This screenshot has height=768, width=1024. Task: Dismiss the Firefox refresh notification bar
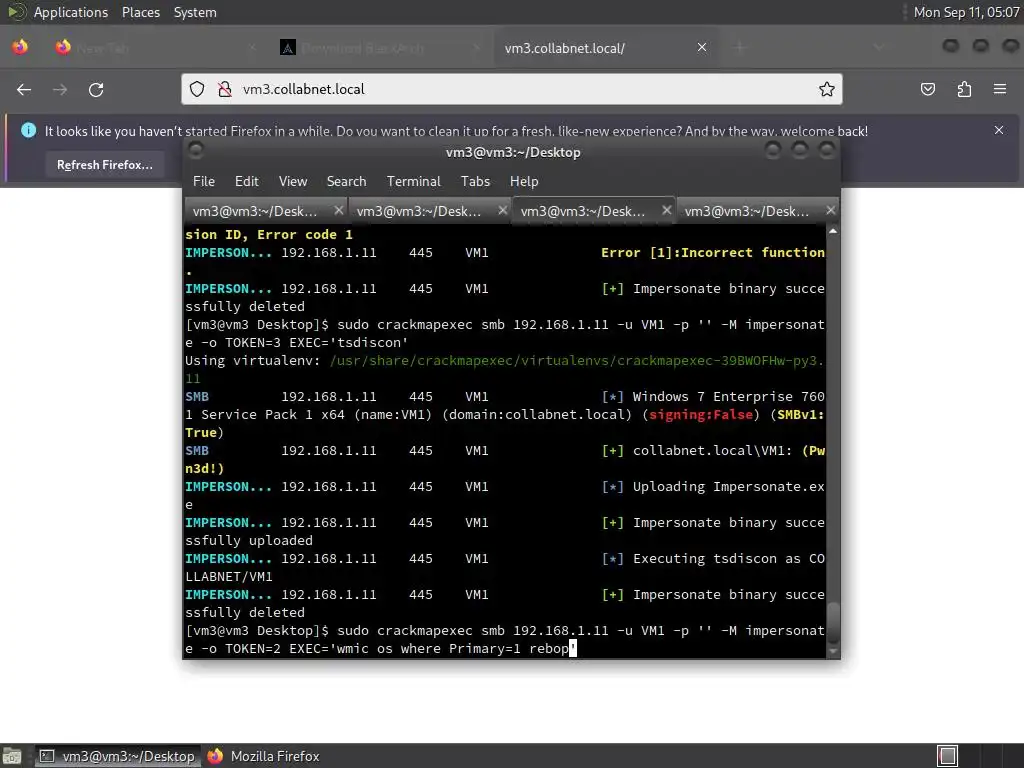(x=999, y=130)
